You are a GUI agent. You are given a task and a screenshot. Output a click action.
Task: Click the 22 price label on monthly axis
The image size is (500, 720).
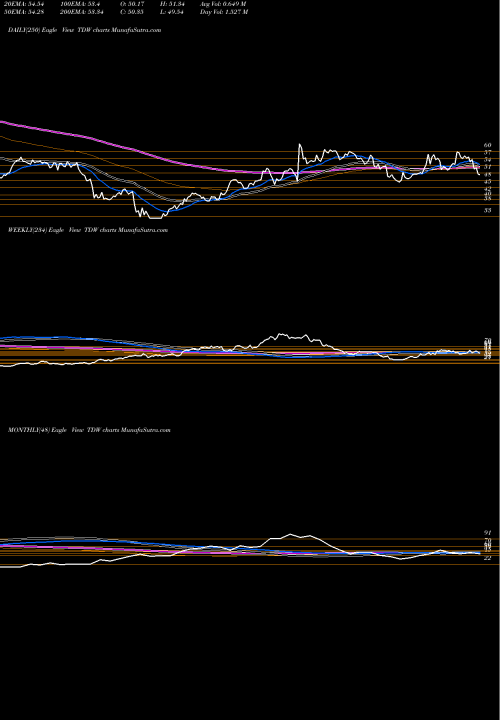[488, 558]
